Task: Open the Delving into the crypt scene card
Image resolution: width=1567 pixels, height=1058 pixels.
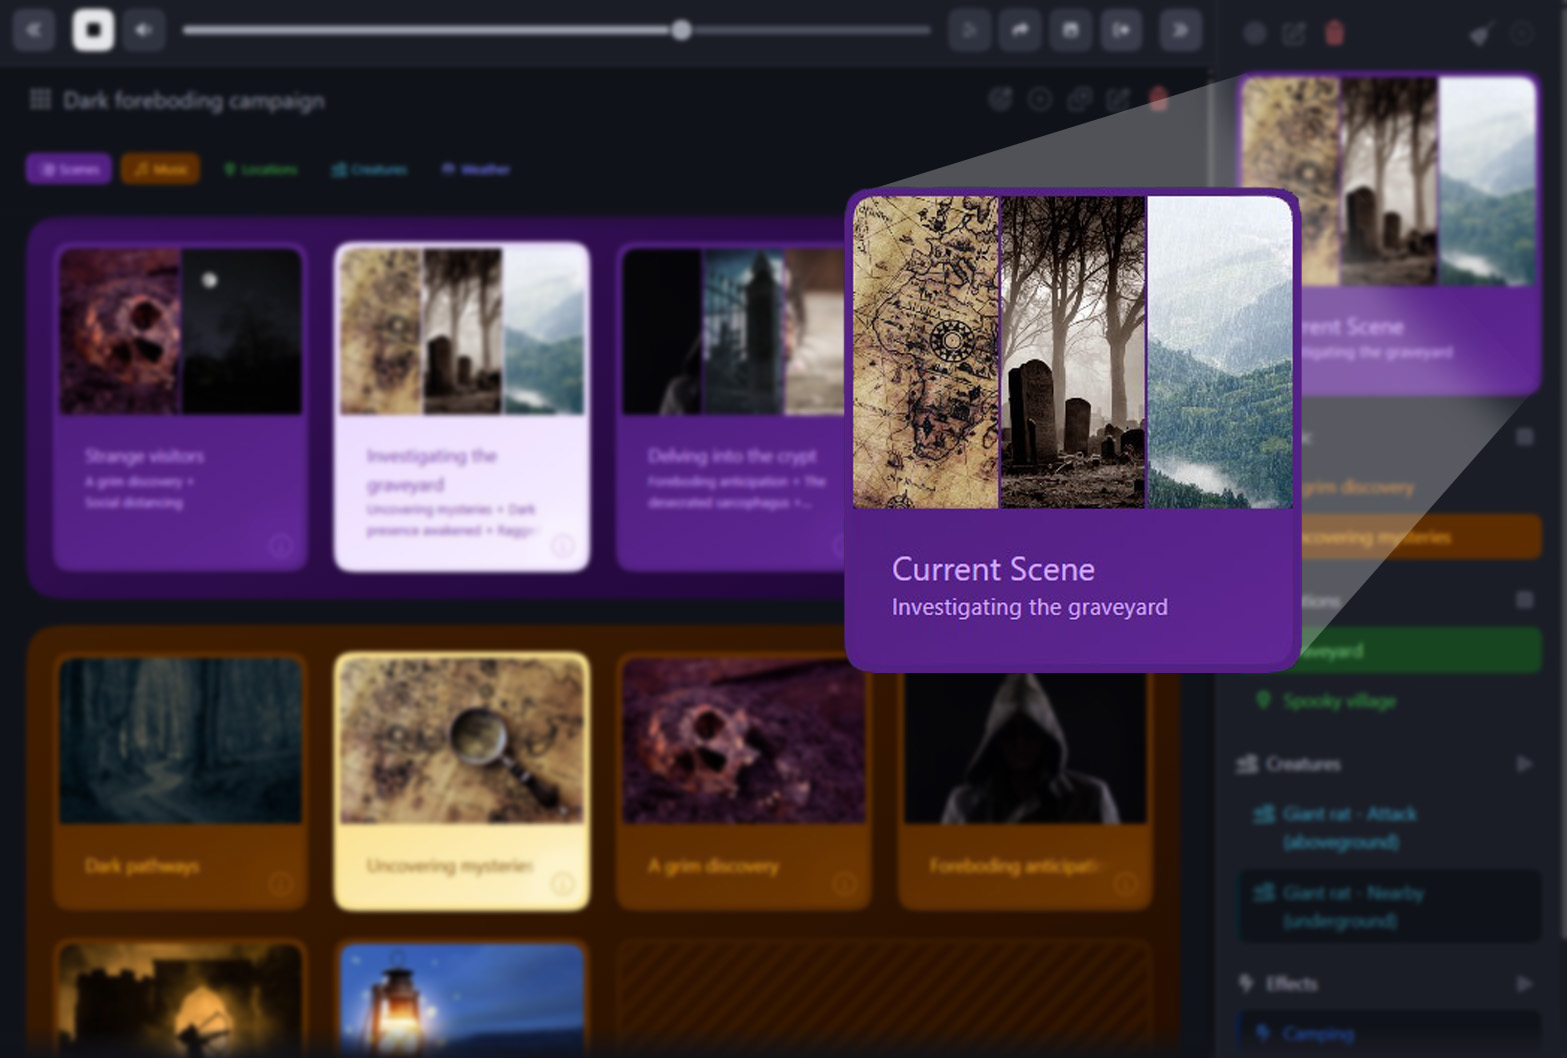Action: tap(732, 407)
